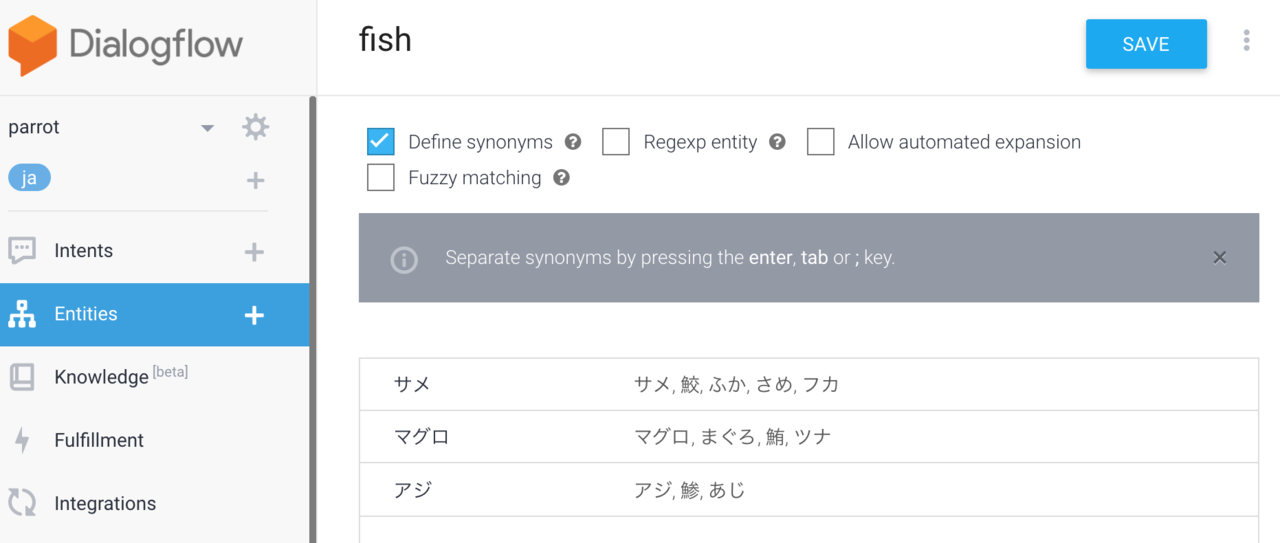Create new intent with plus icon
The image size is (1280, 543).
point(254,252)
